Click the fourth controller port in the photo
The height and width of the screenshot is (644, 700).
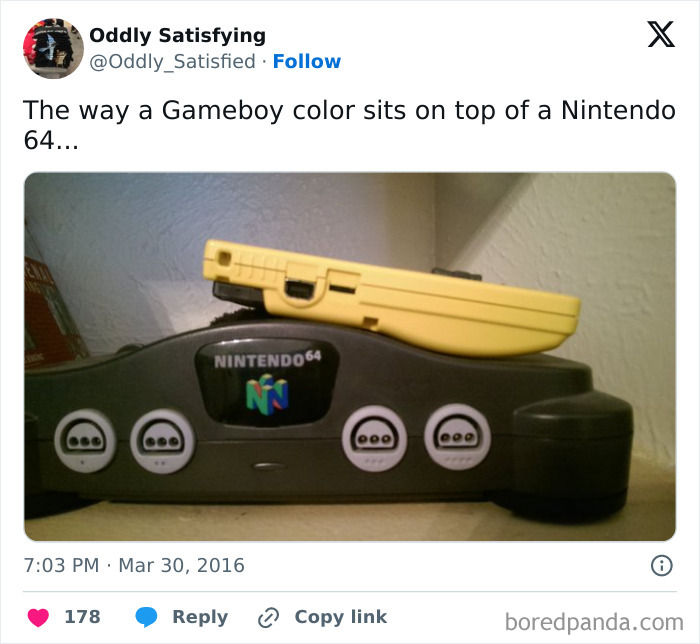457,437
